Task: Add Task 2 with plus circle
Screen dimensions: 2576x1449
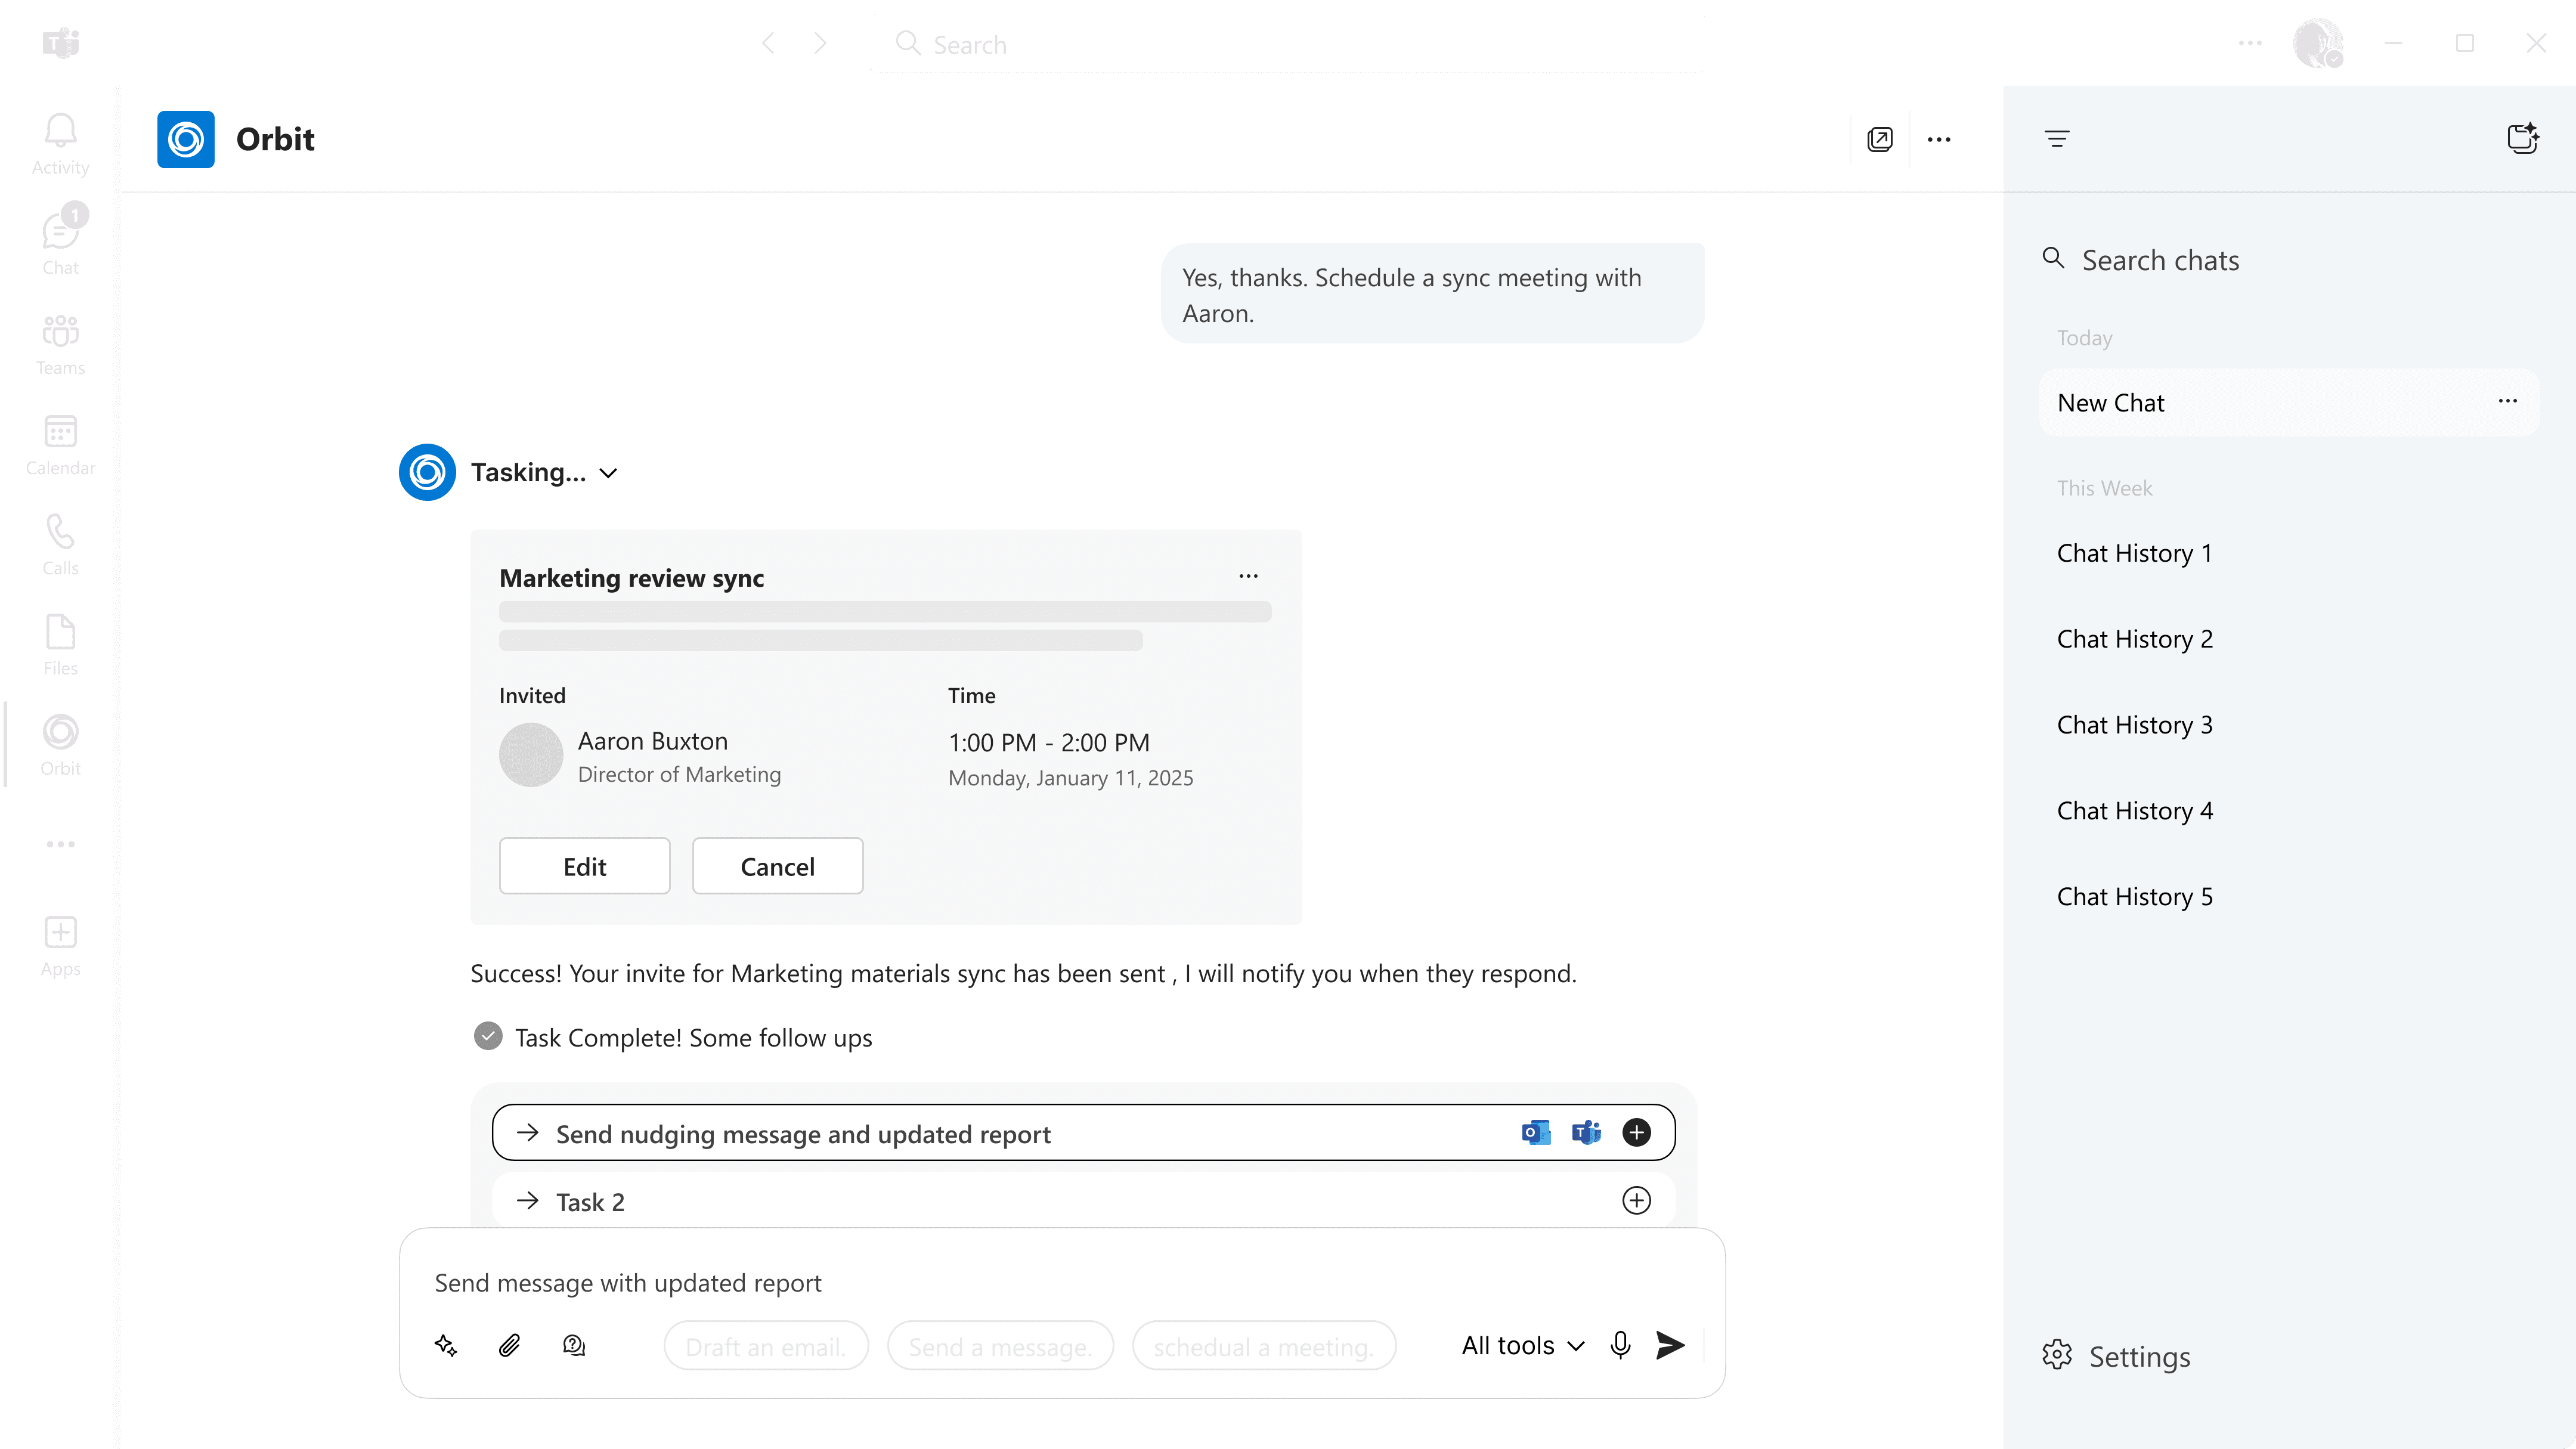Action: point(1636,1200)
